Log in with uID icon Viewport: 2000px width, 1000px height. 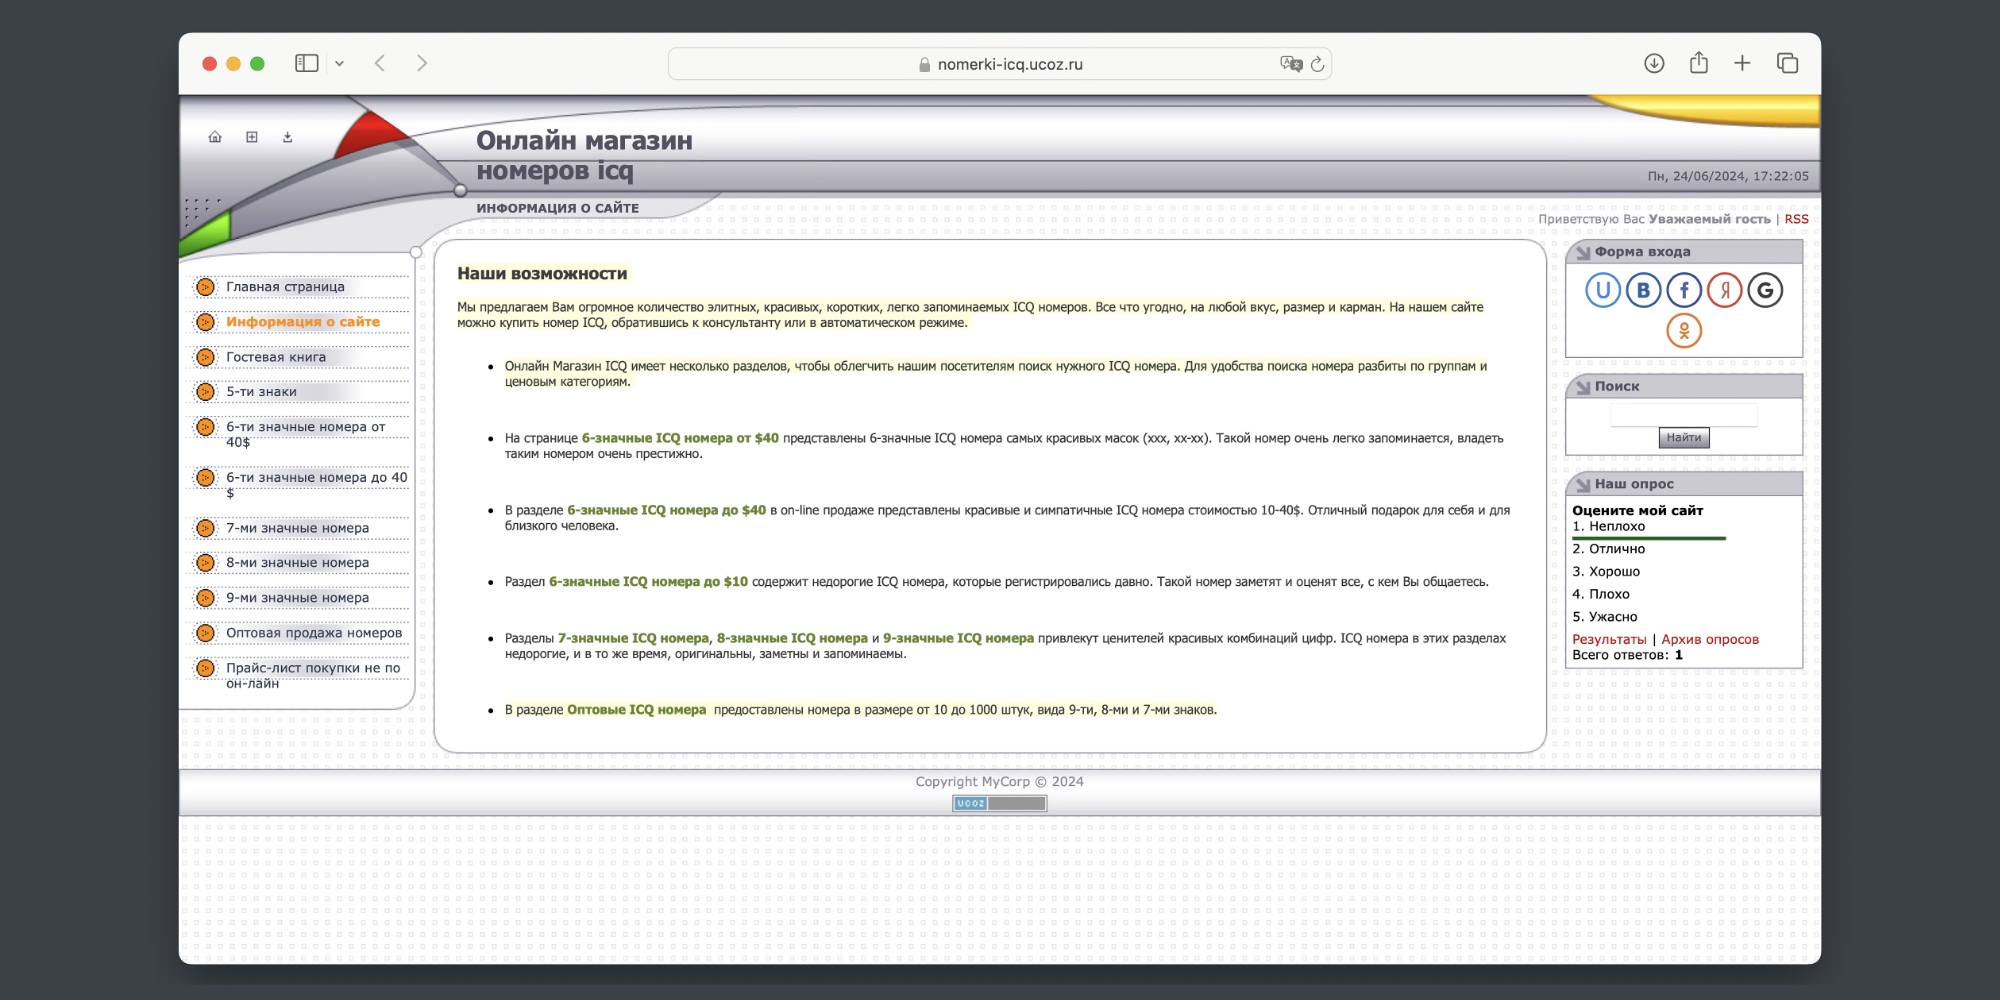(1603, 290)
